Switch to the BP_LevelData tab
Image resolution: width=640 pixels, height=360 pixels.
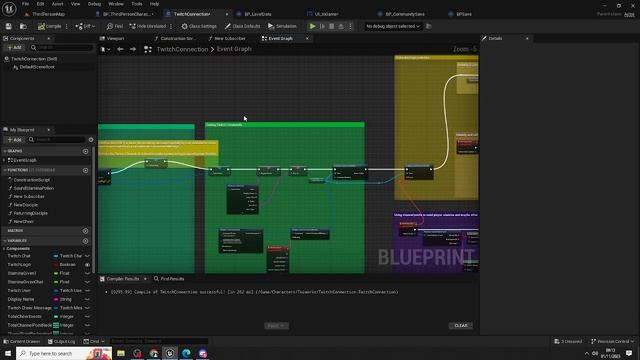point(258,14)
